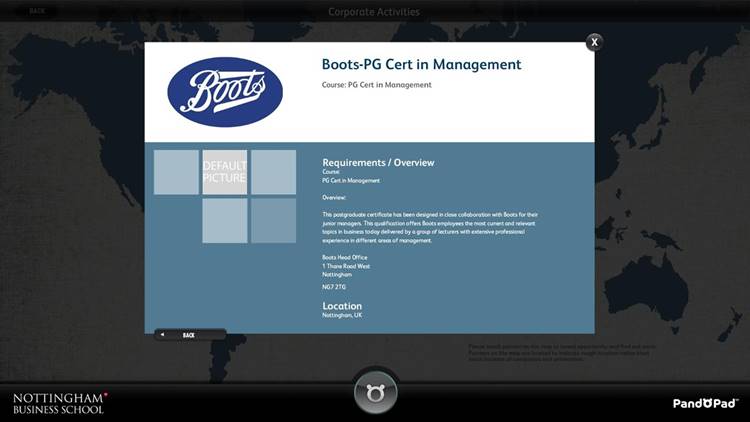The height and width of the screenshot is (422, 750).
Task: Click the 'Nottingham, UK' location text
Action: click(x=342, y=315)
